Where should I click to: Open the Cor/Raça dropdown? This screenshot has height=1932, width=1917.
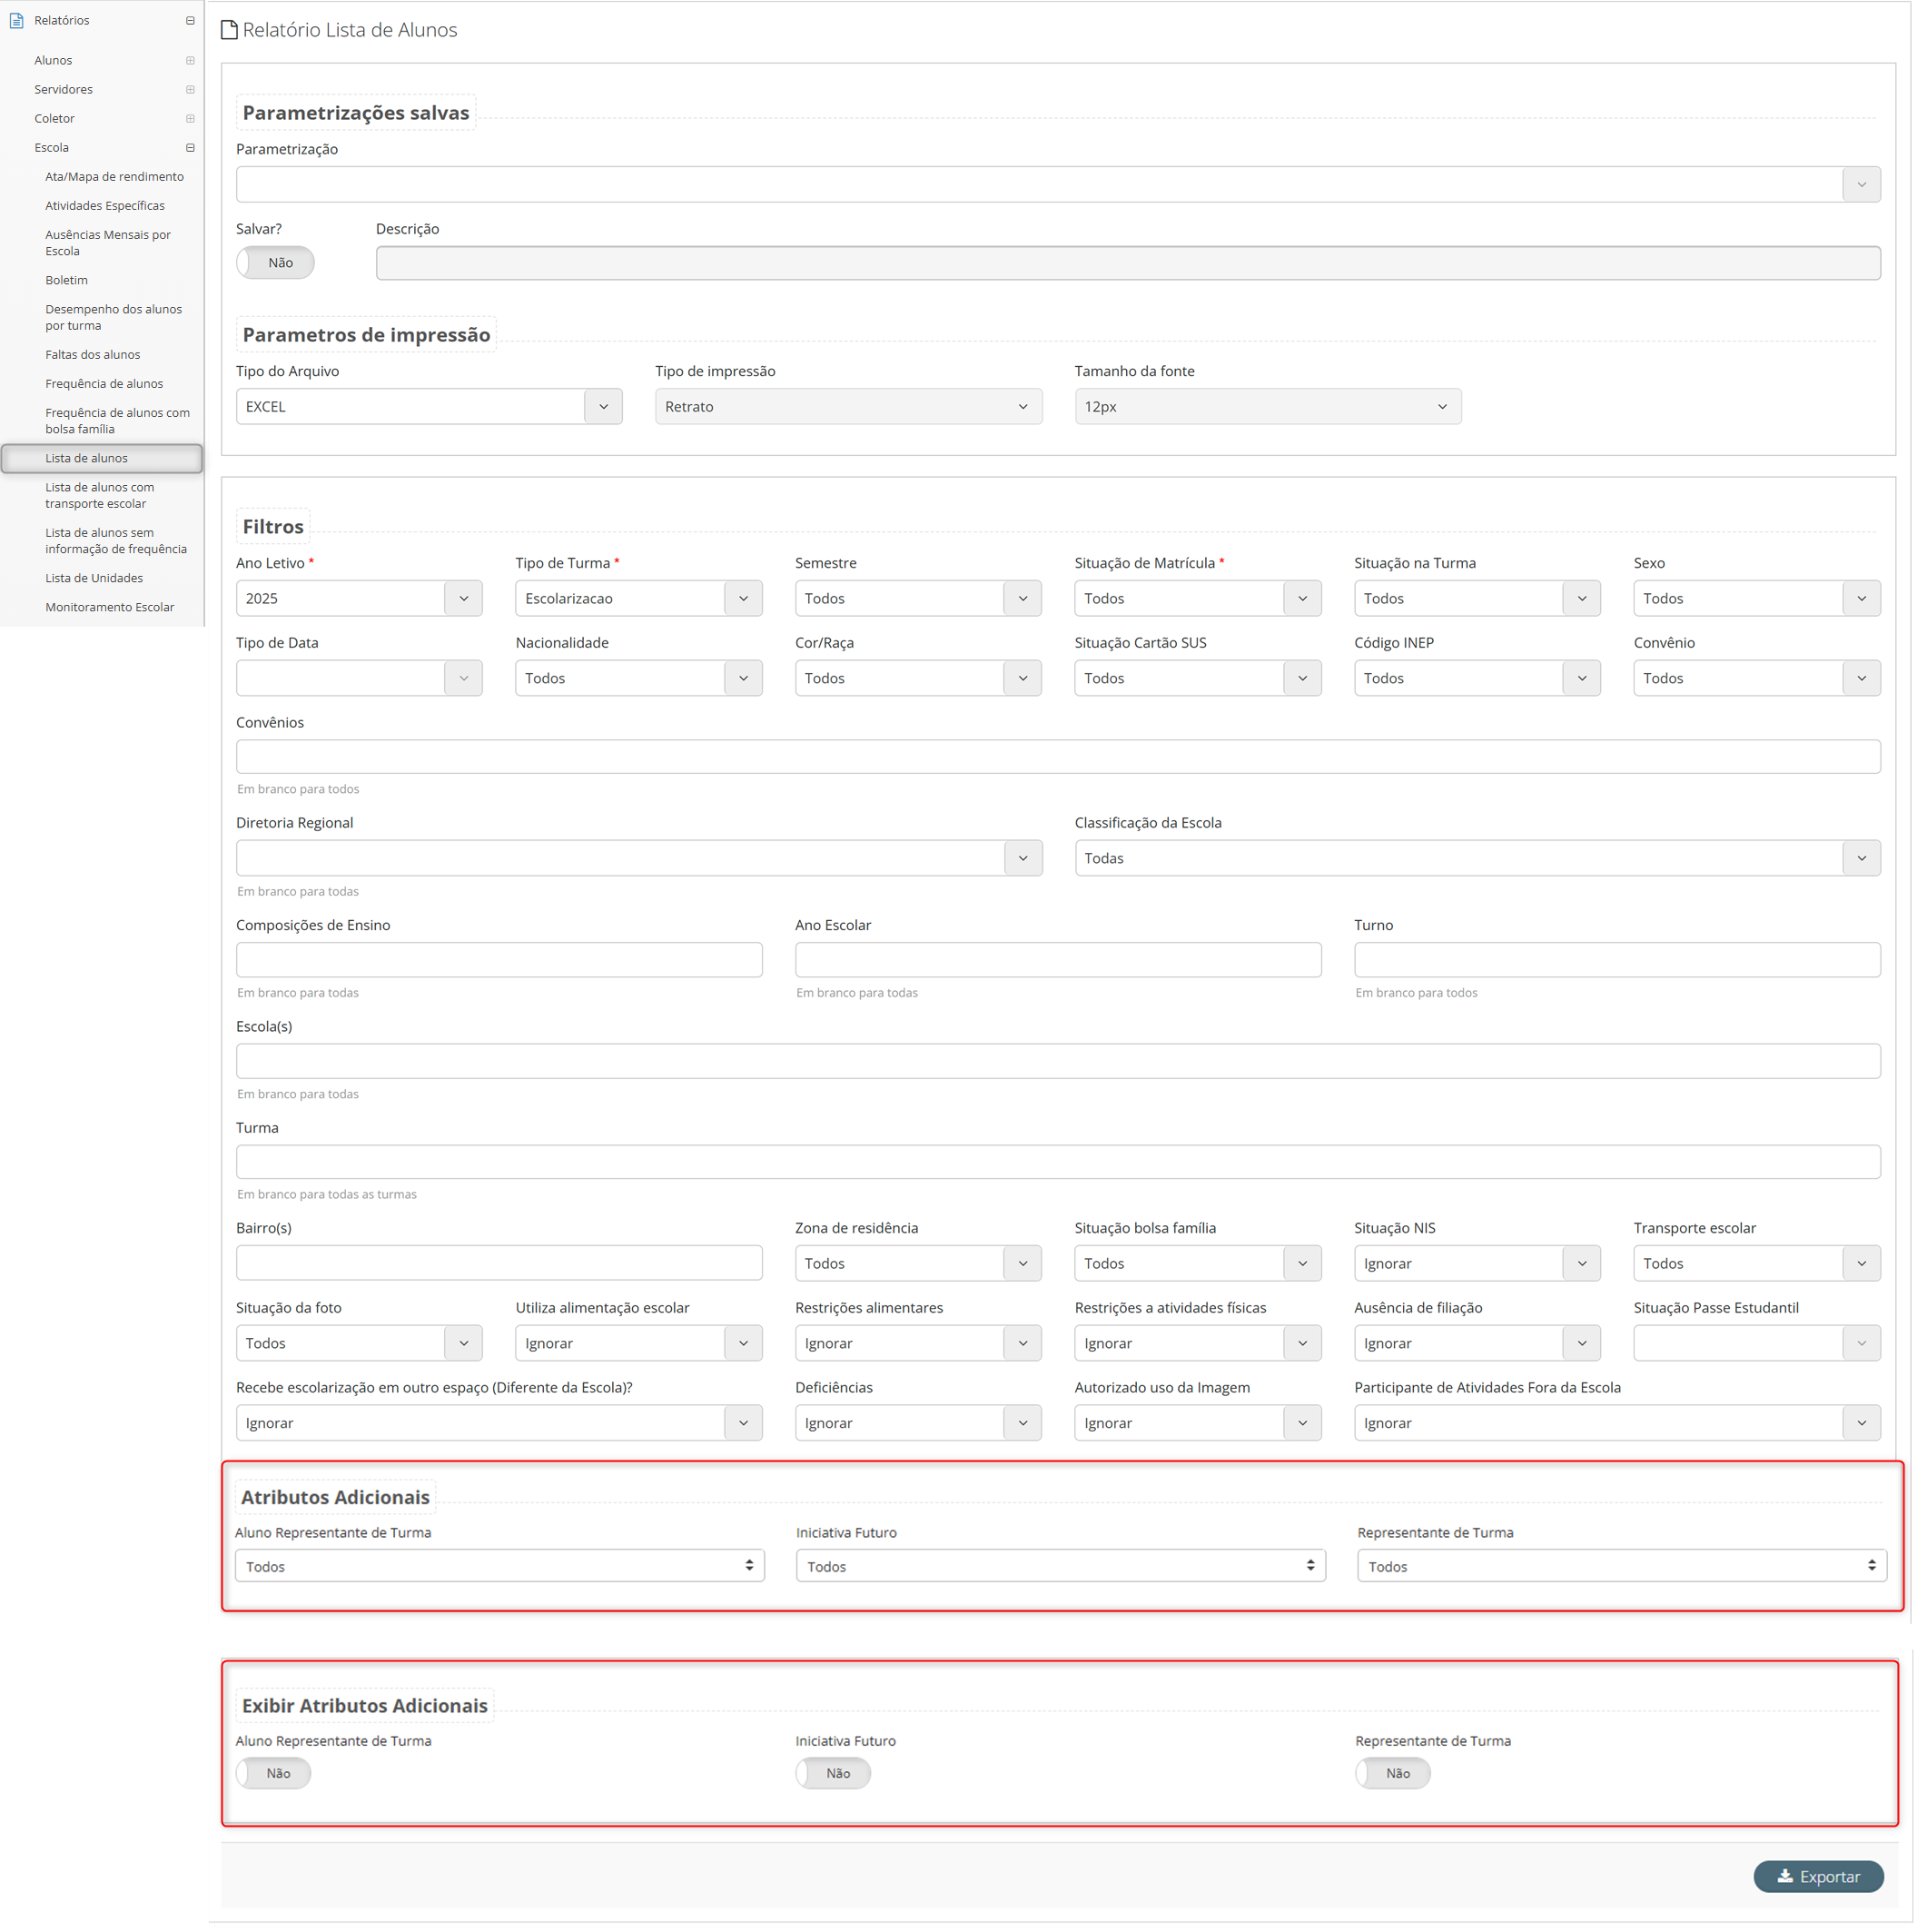[918, 678]
